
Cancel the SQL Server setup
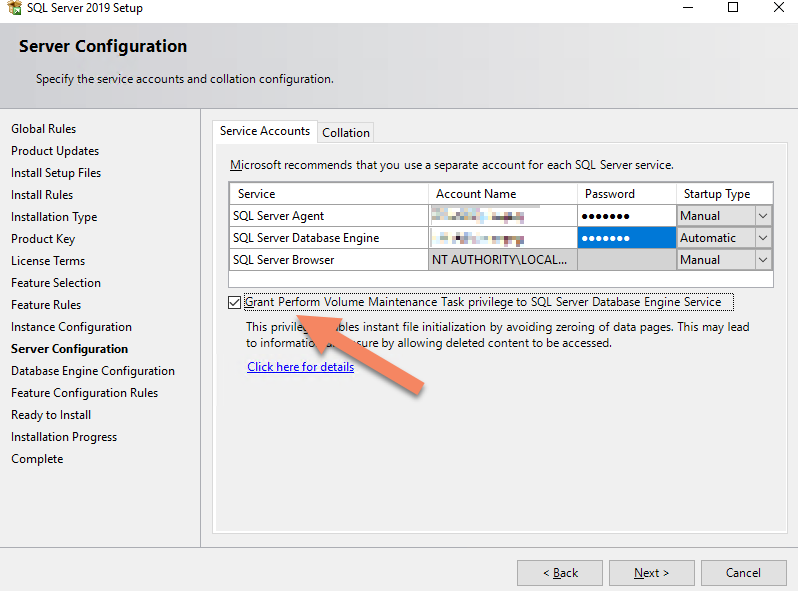pyautogui.click(x=743, y=573)
